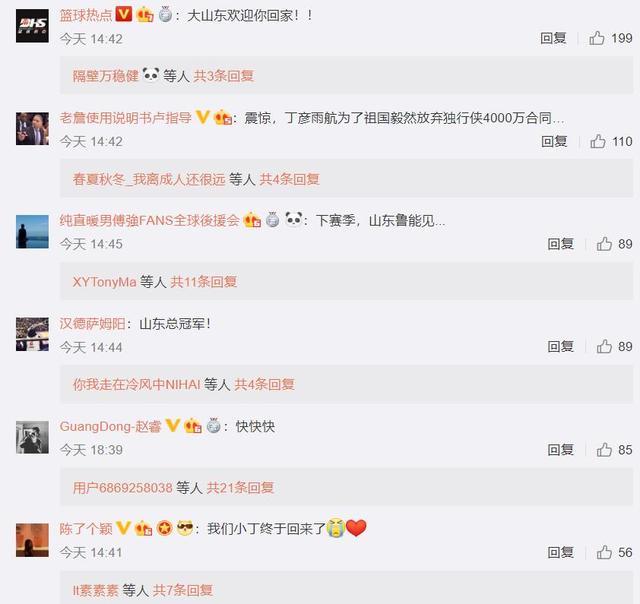
Task: Open 汉德萨姆阳 user profile name link
Action: coord(92,324)
